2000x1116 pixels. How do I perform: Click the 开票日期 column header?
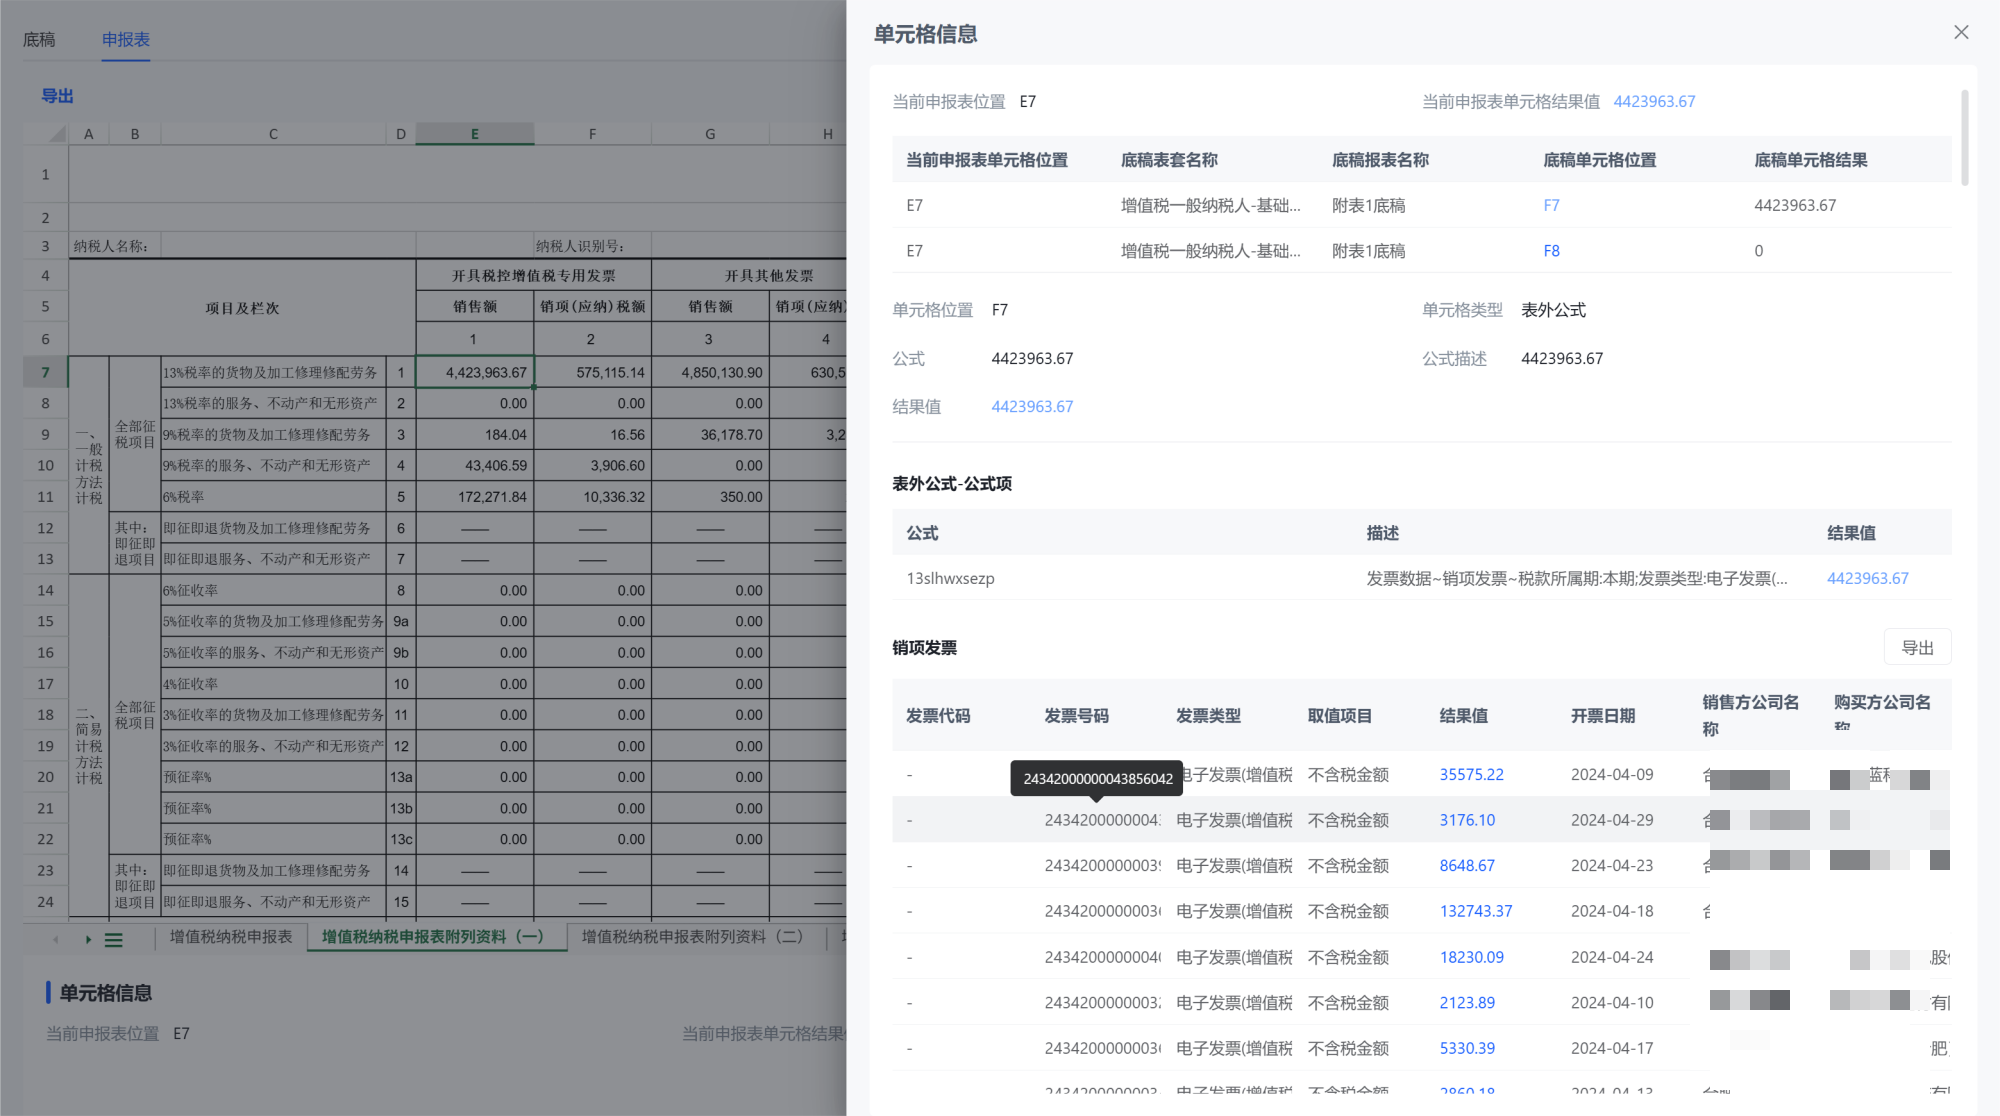1603,715
